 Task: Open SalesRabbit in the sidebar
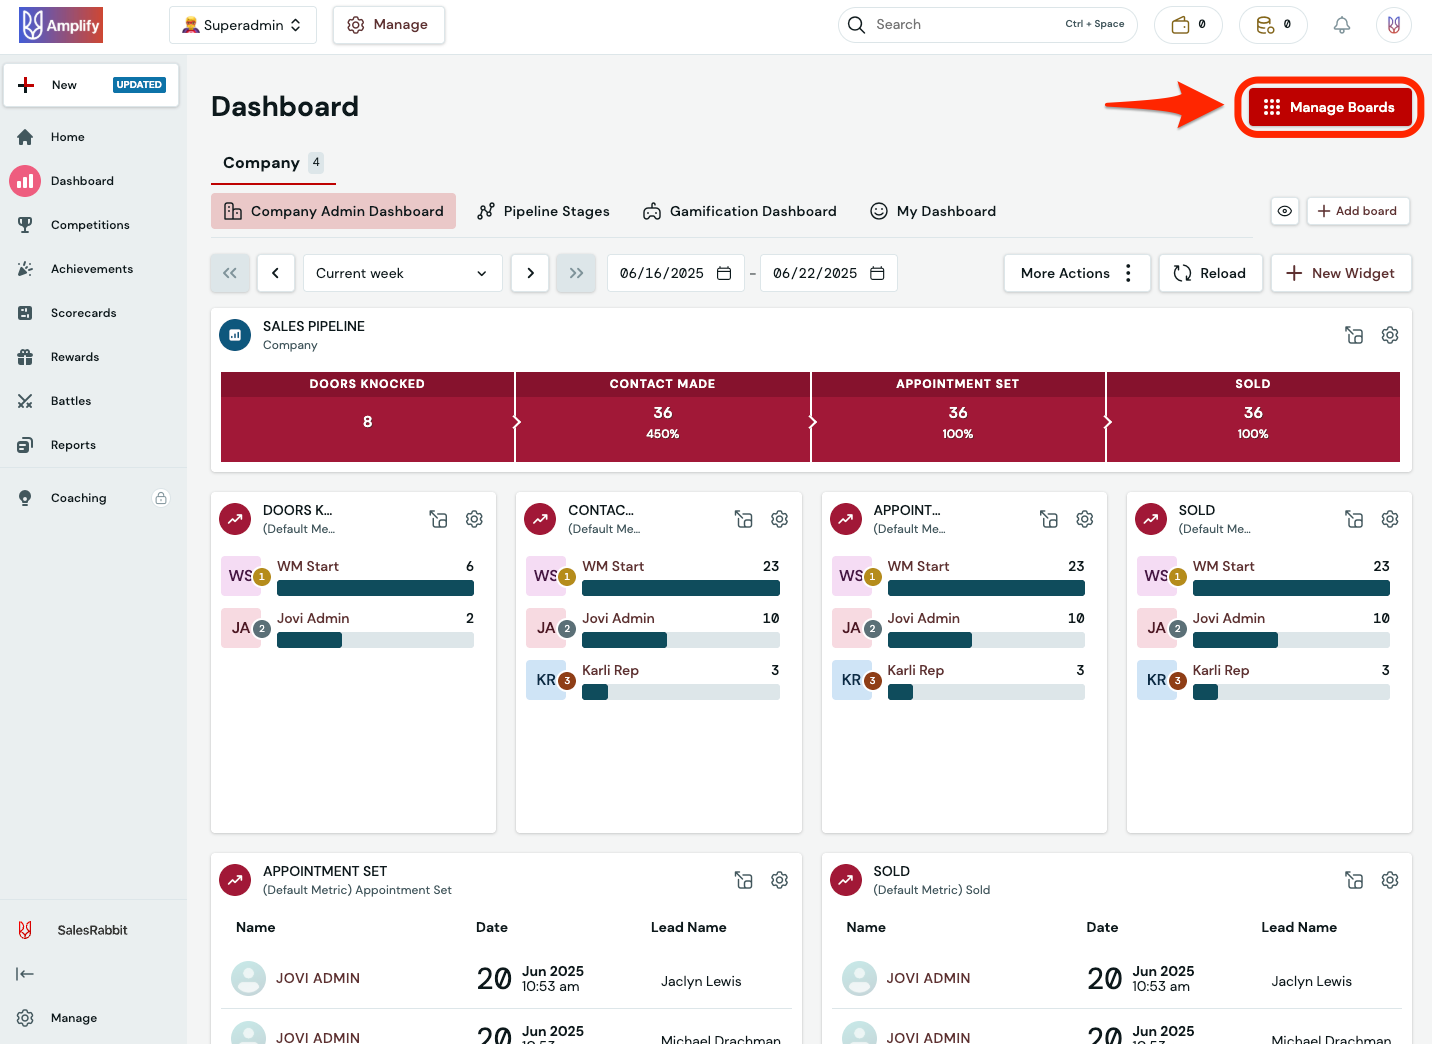92,930
